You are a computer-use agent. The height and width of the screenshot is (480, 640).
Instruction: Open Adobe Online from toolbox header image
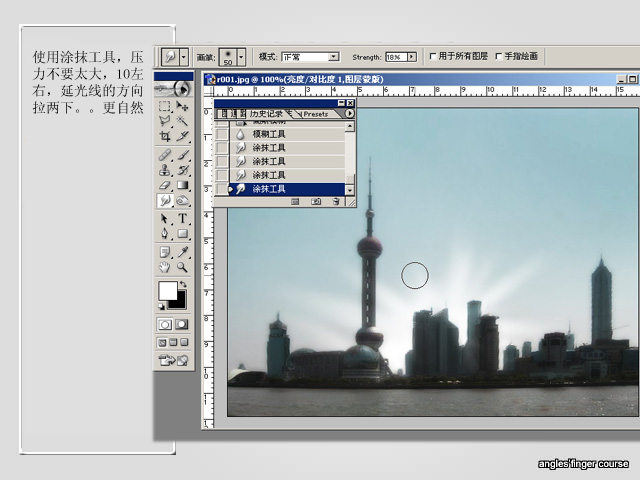[173, 88]
